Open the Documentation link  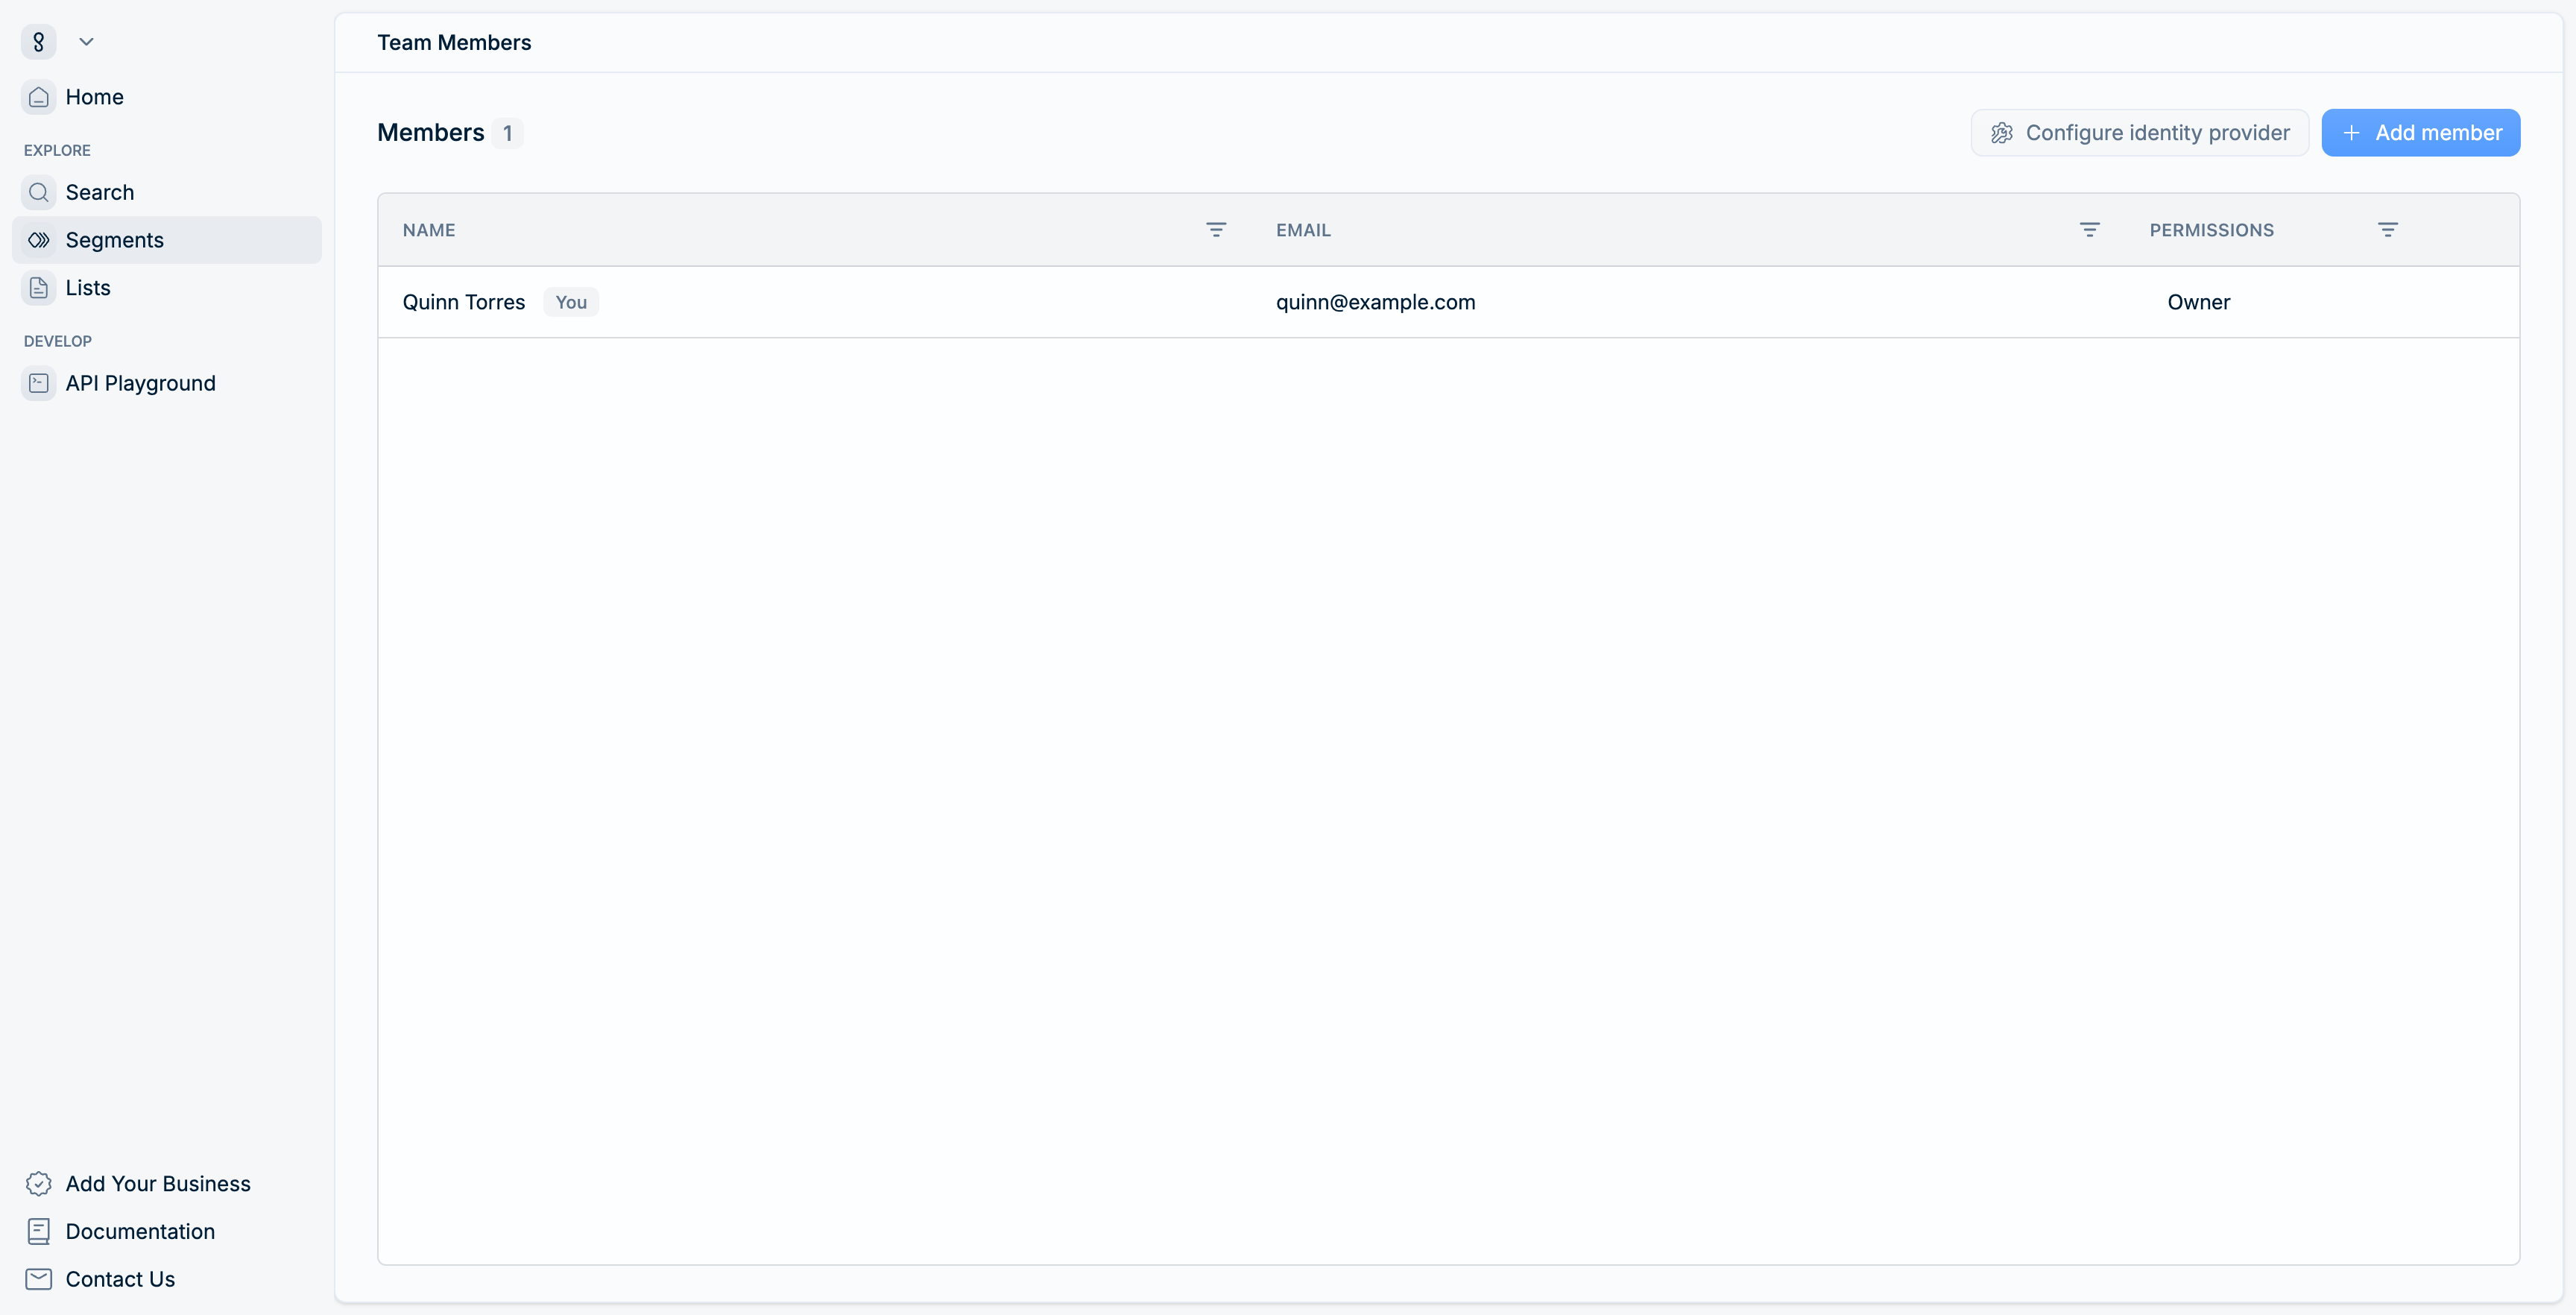point(140,1231)
